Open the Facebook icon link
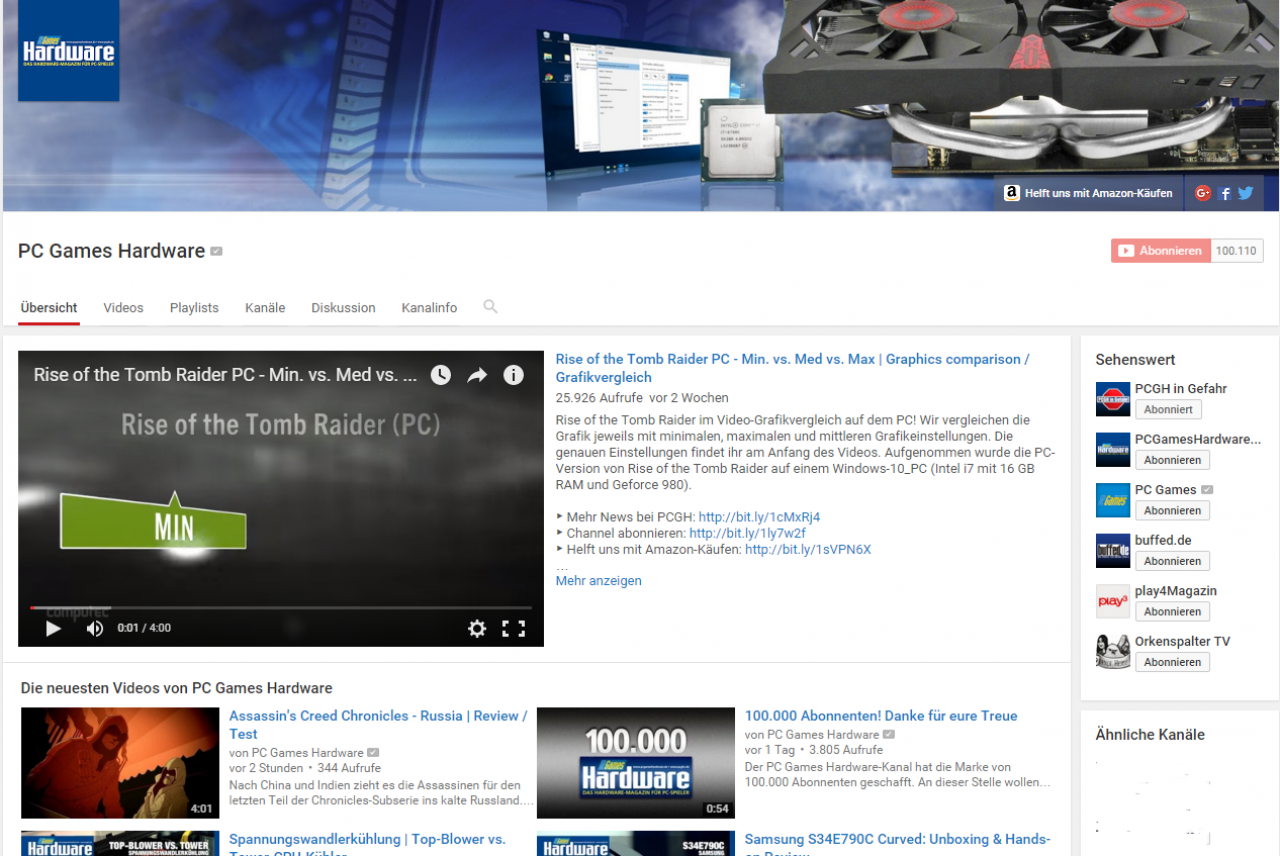Image resolution: width=1280 pixels, height=856 pixels. point(1225,194)
